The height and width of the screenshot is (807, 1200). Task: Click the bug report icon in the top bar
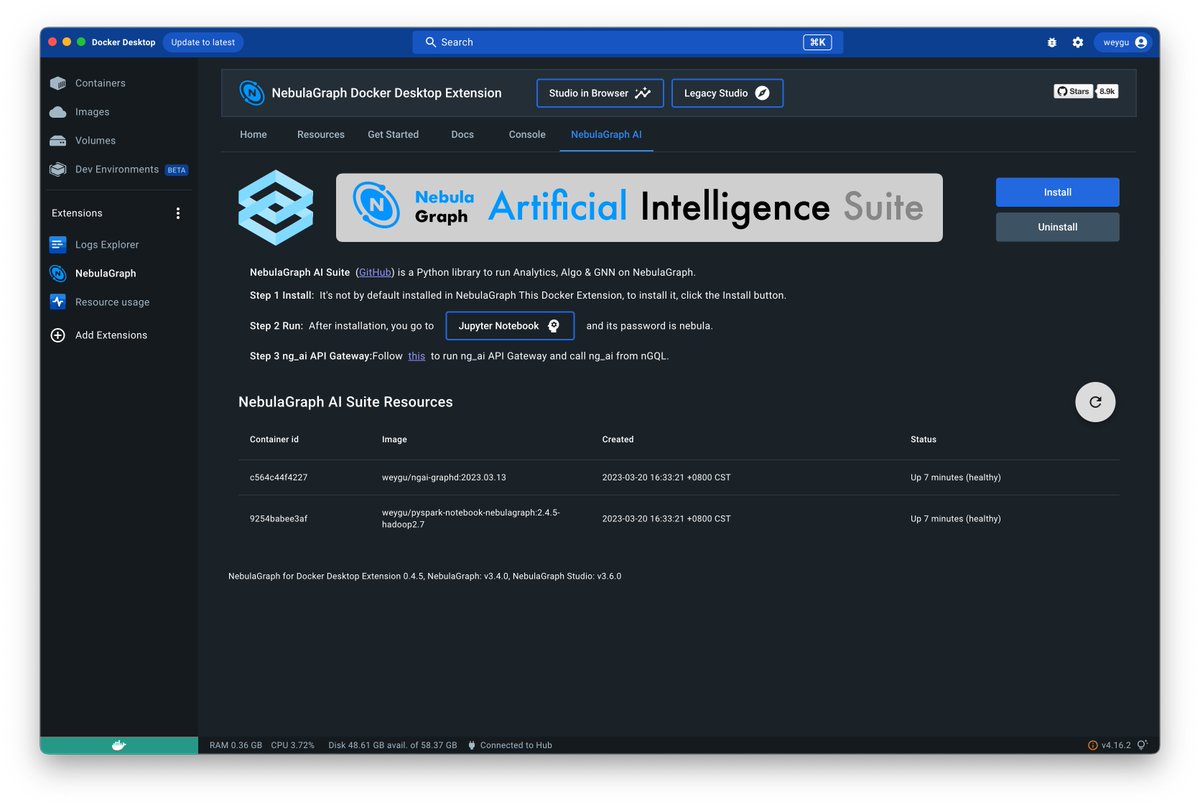pyautogui.click(x=1050, y=42)
